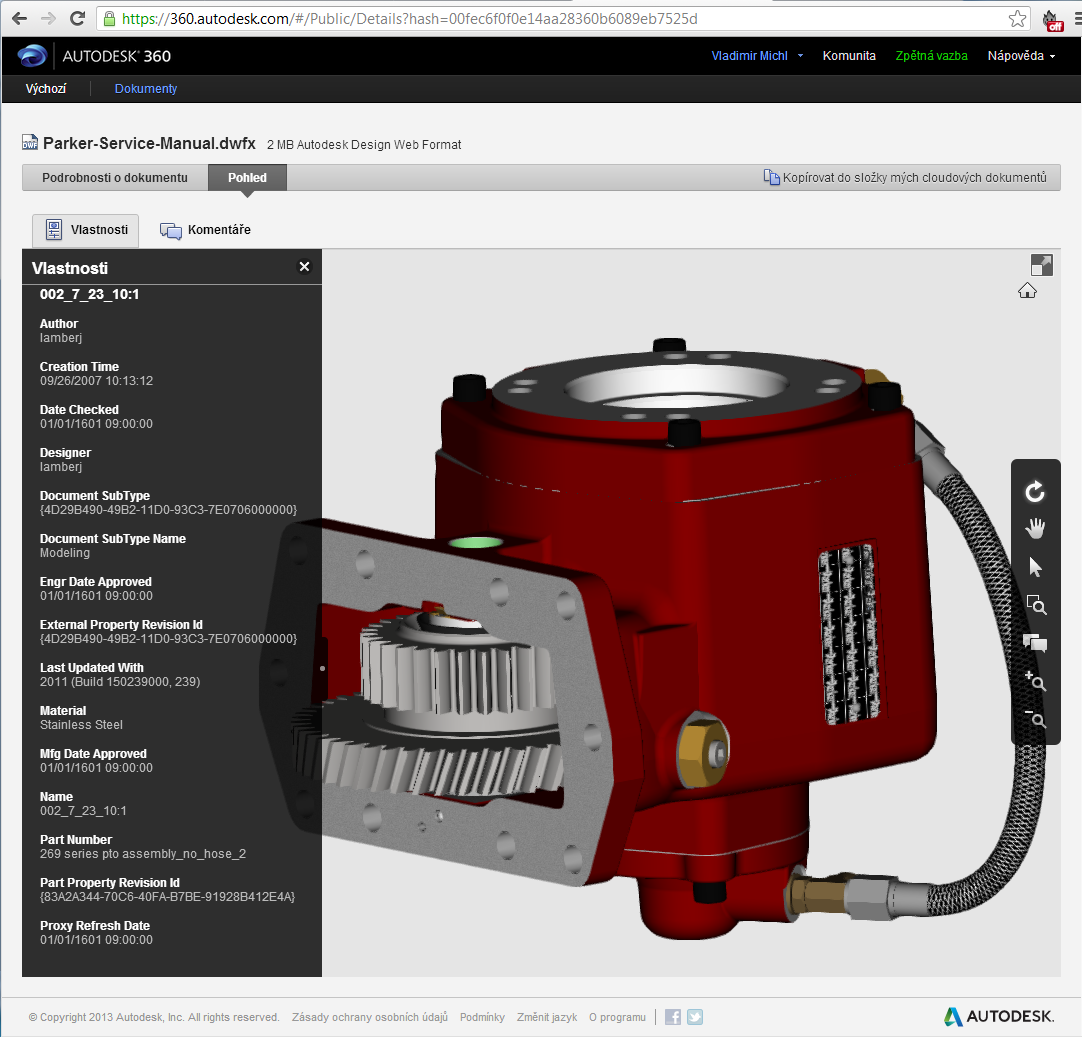The width and height of the screenshot is (1082, 1037).
Task: Click Kopírovat do složky mých cloudových dokumentů
Action: pos(905,178)
